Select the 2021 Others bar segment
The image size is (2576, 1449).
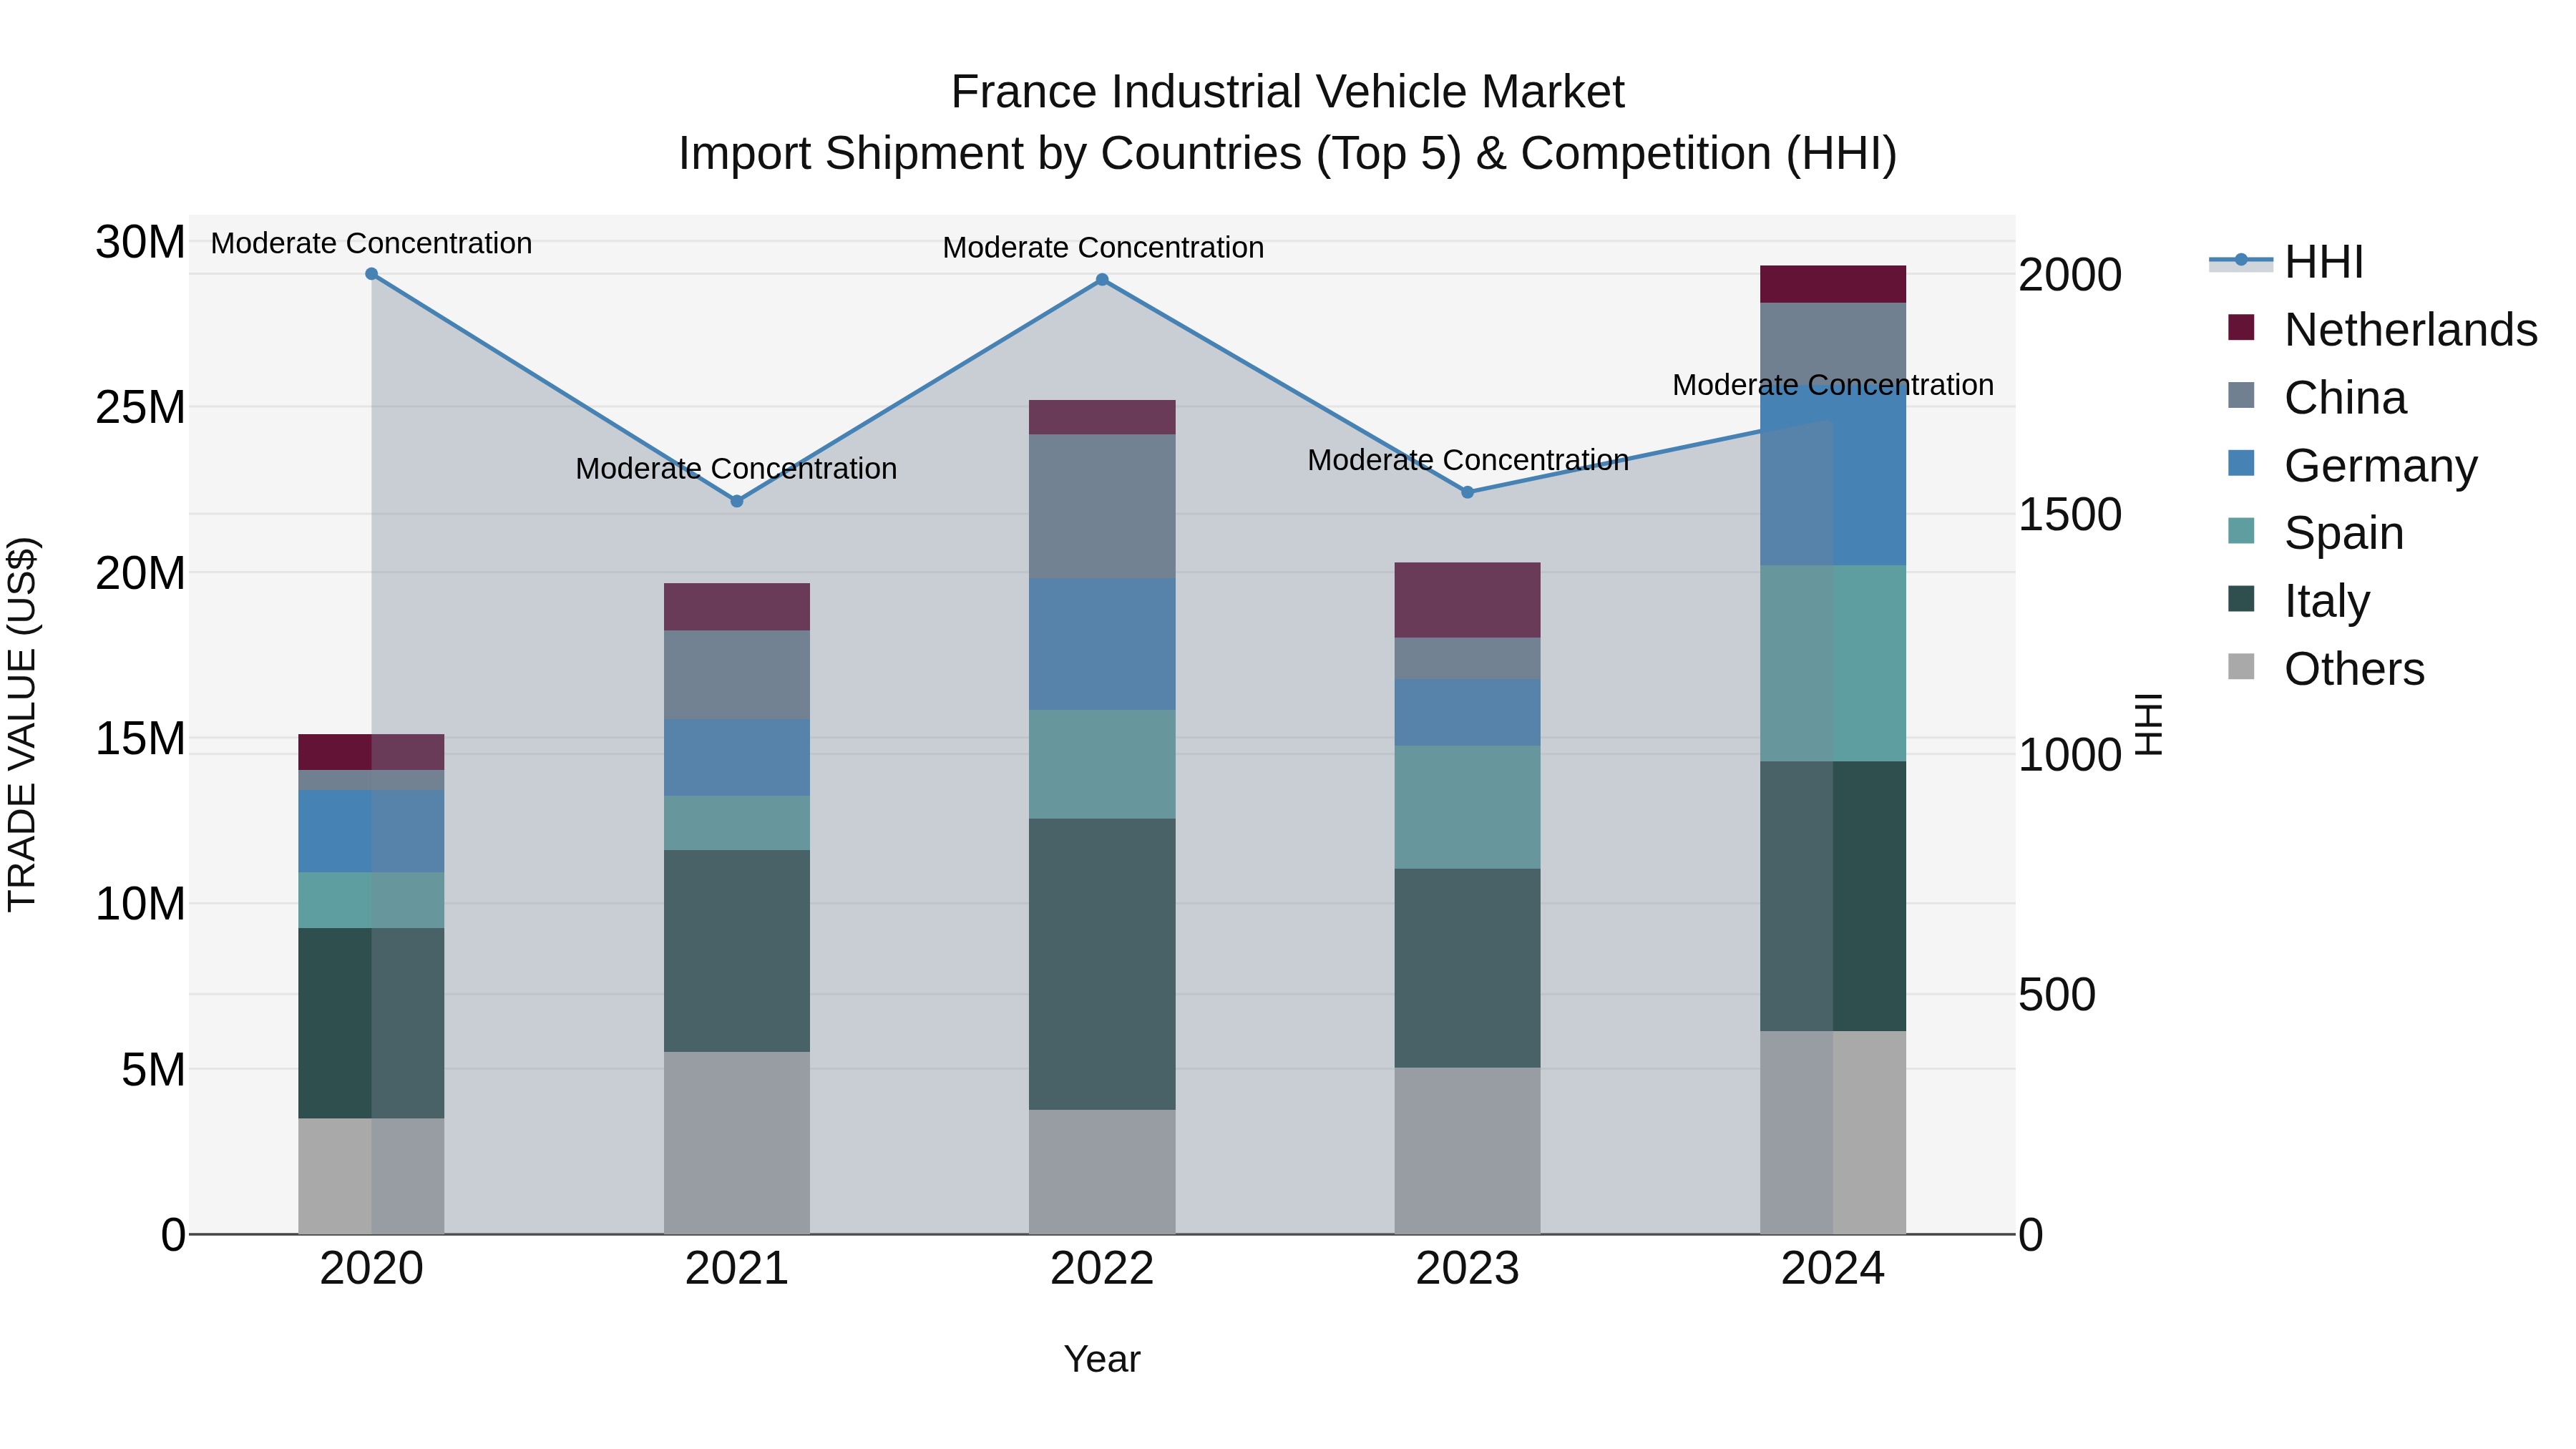(x=737, y=1143)
